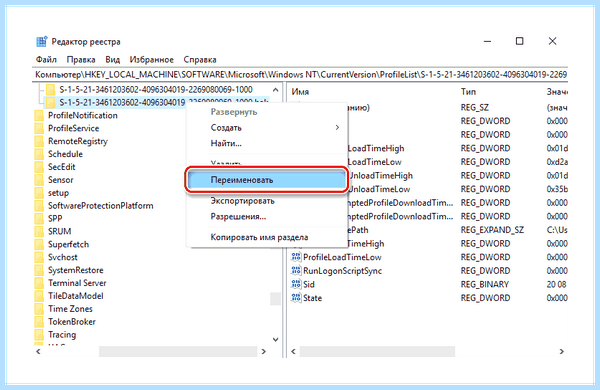Select the TileDataModel key
Viewport: 600px width, 390px height.
coord(75,296)
